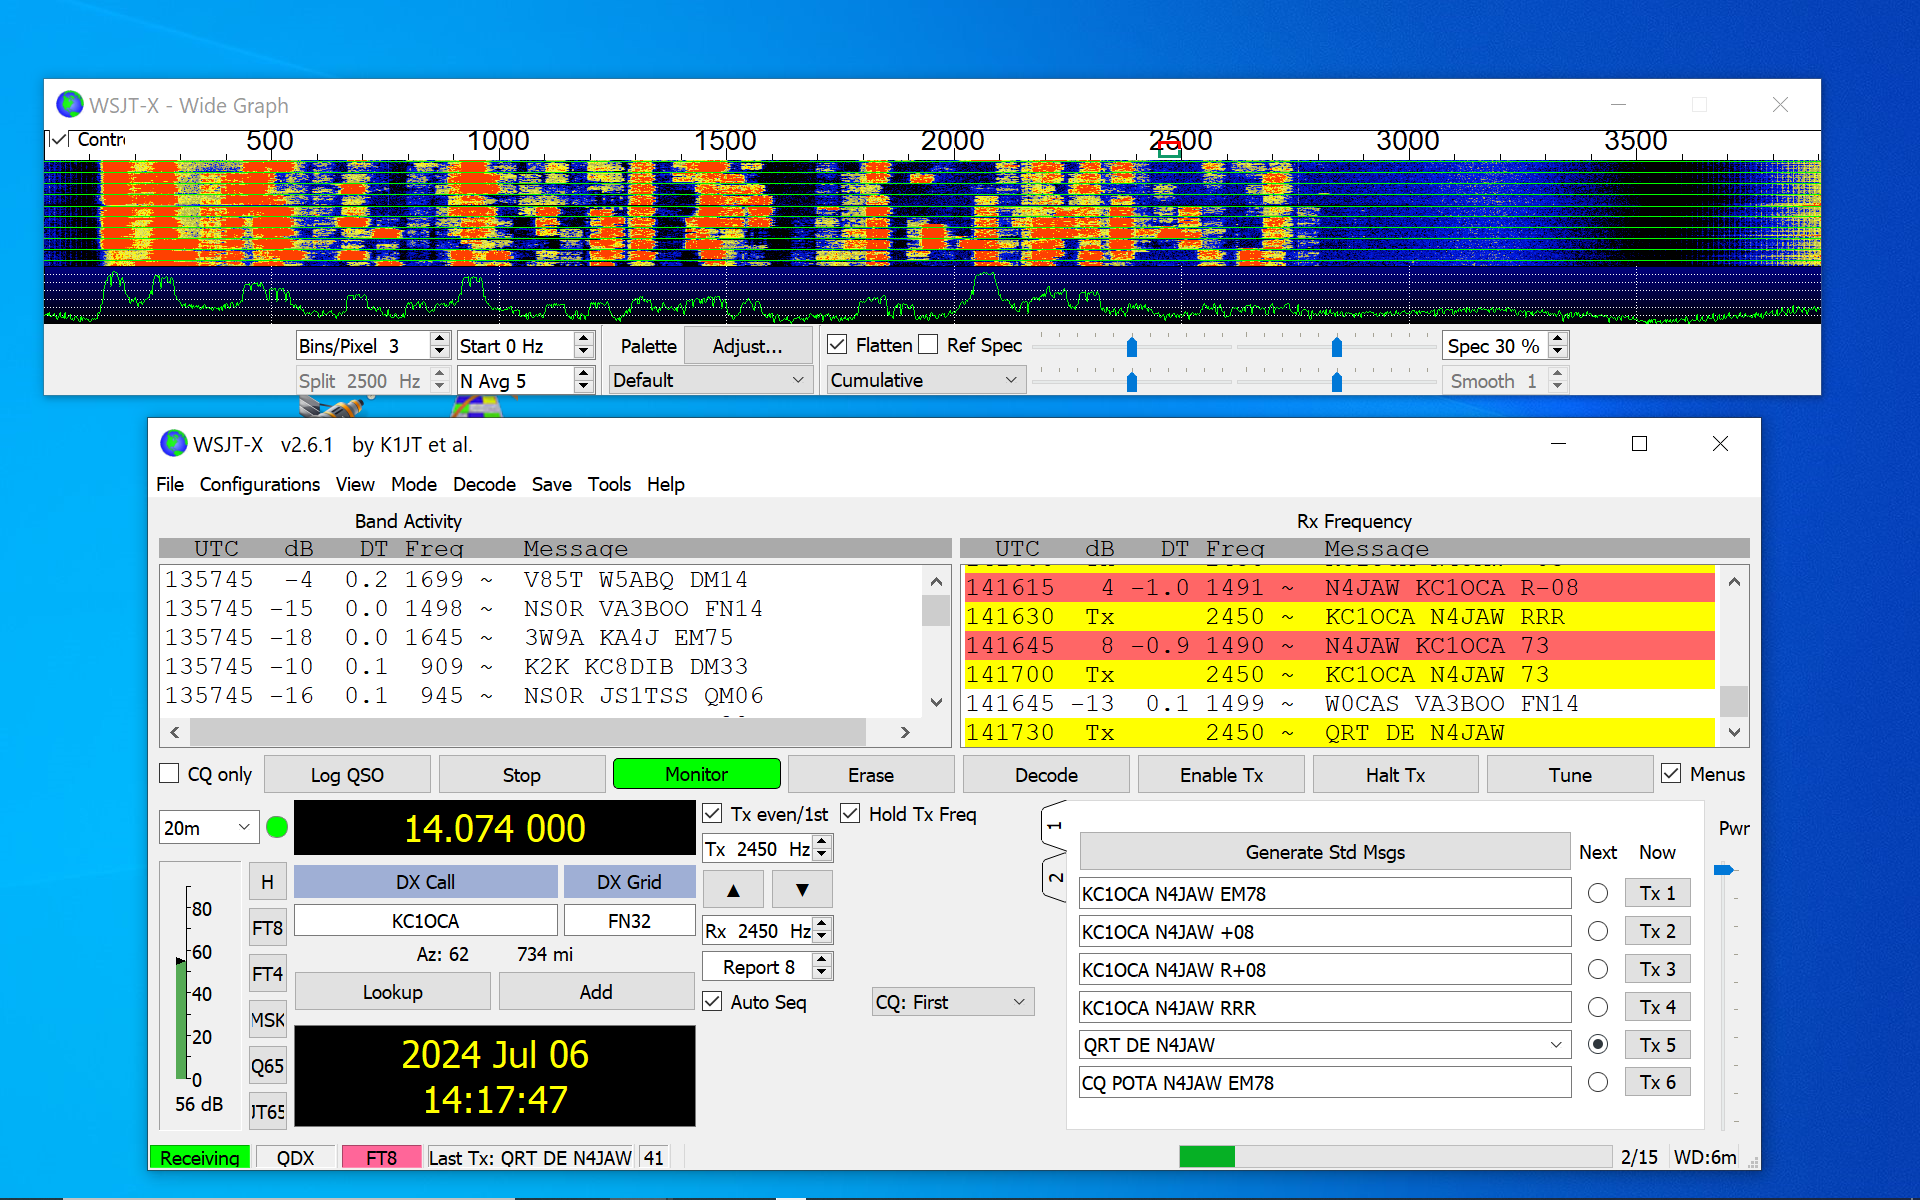This screenshot has height=1200, width=1920.
Task: Click the WSJT-X main window app icon
Action: (174, 443)
